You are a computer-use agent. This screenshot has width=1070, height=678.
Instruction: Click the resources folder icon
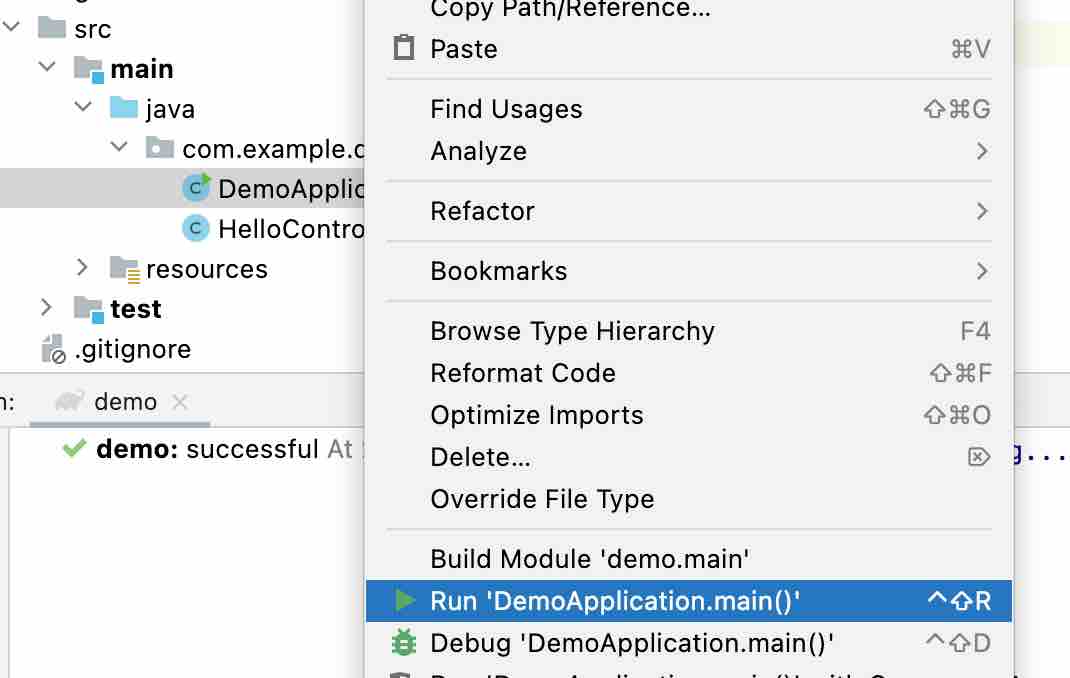(125, 269)
